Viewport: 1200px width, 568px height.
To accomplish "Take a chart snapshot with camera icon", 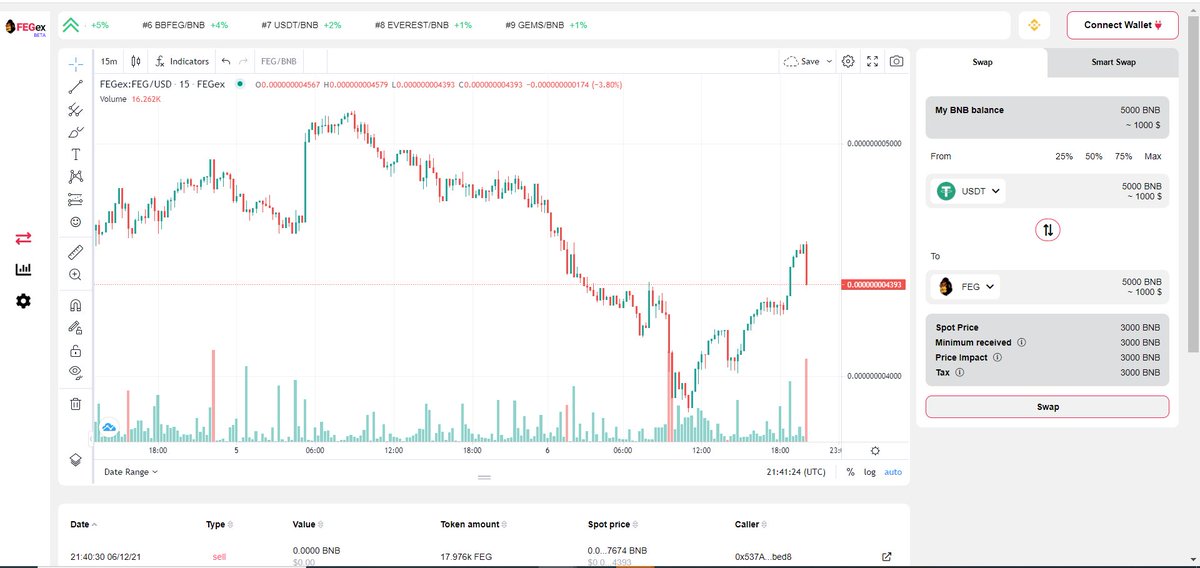I will pos(897,61).
